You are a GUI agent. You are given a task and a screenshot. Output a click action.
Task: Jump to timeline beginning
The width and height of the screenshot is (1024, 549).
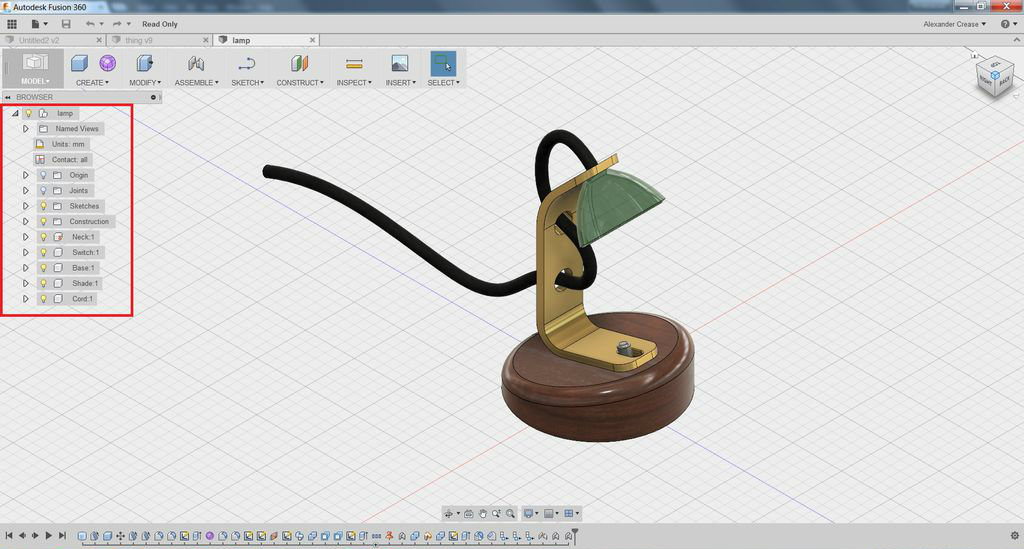9,536
